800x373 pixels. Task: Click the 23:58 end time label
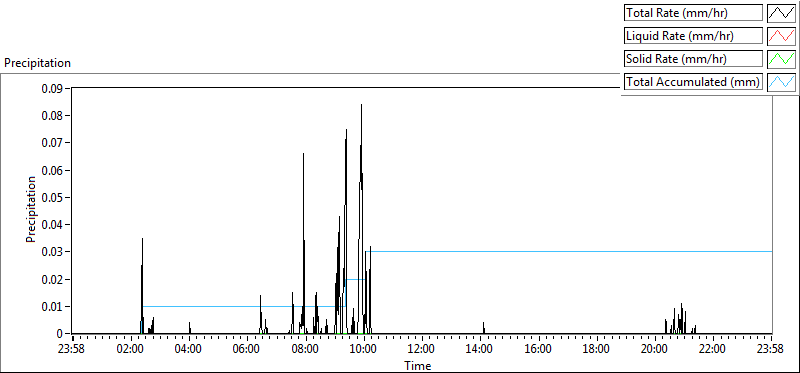[771, 349]
